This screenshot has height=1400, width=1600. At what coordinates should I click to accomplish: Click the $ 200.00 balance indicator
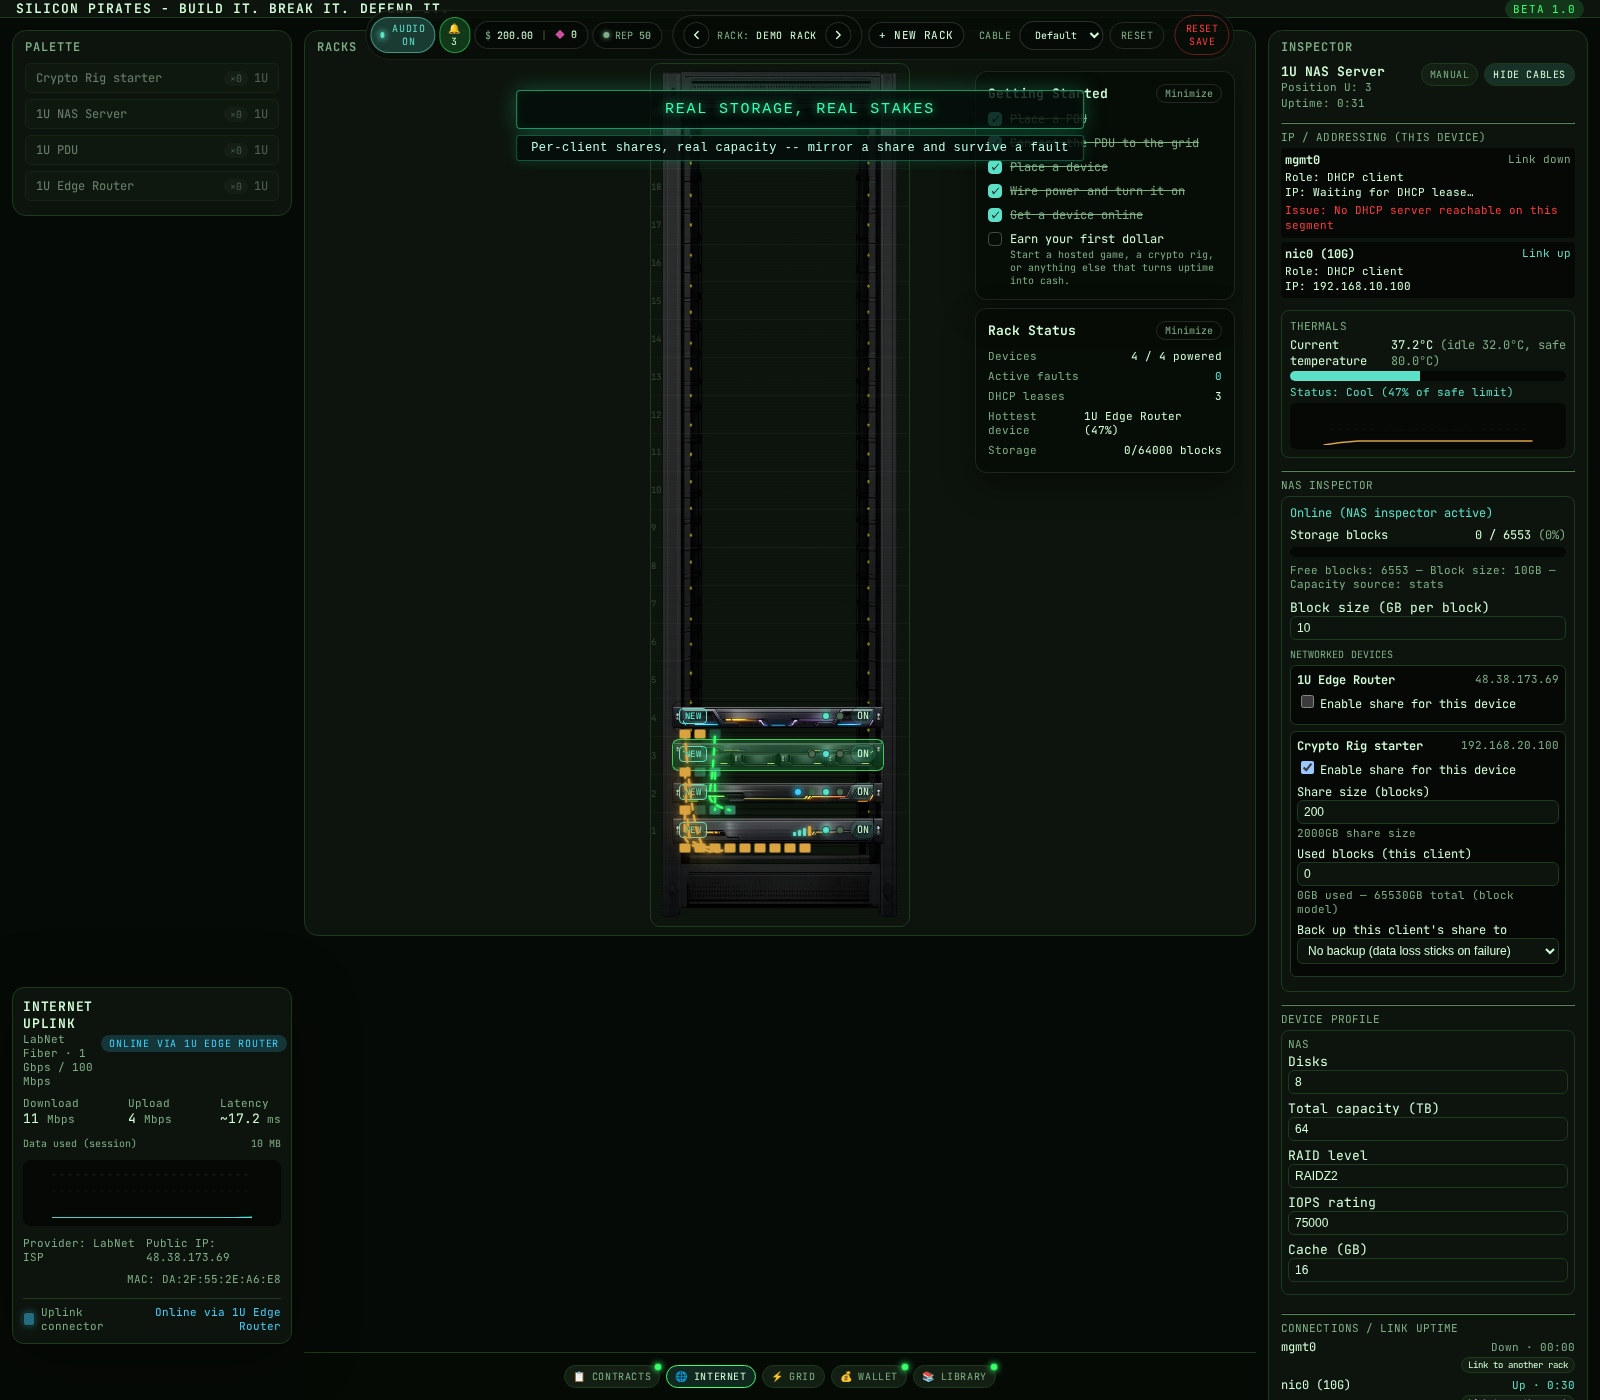tap(509, 35)
